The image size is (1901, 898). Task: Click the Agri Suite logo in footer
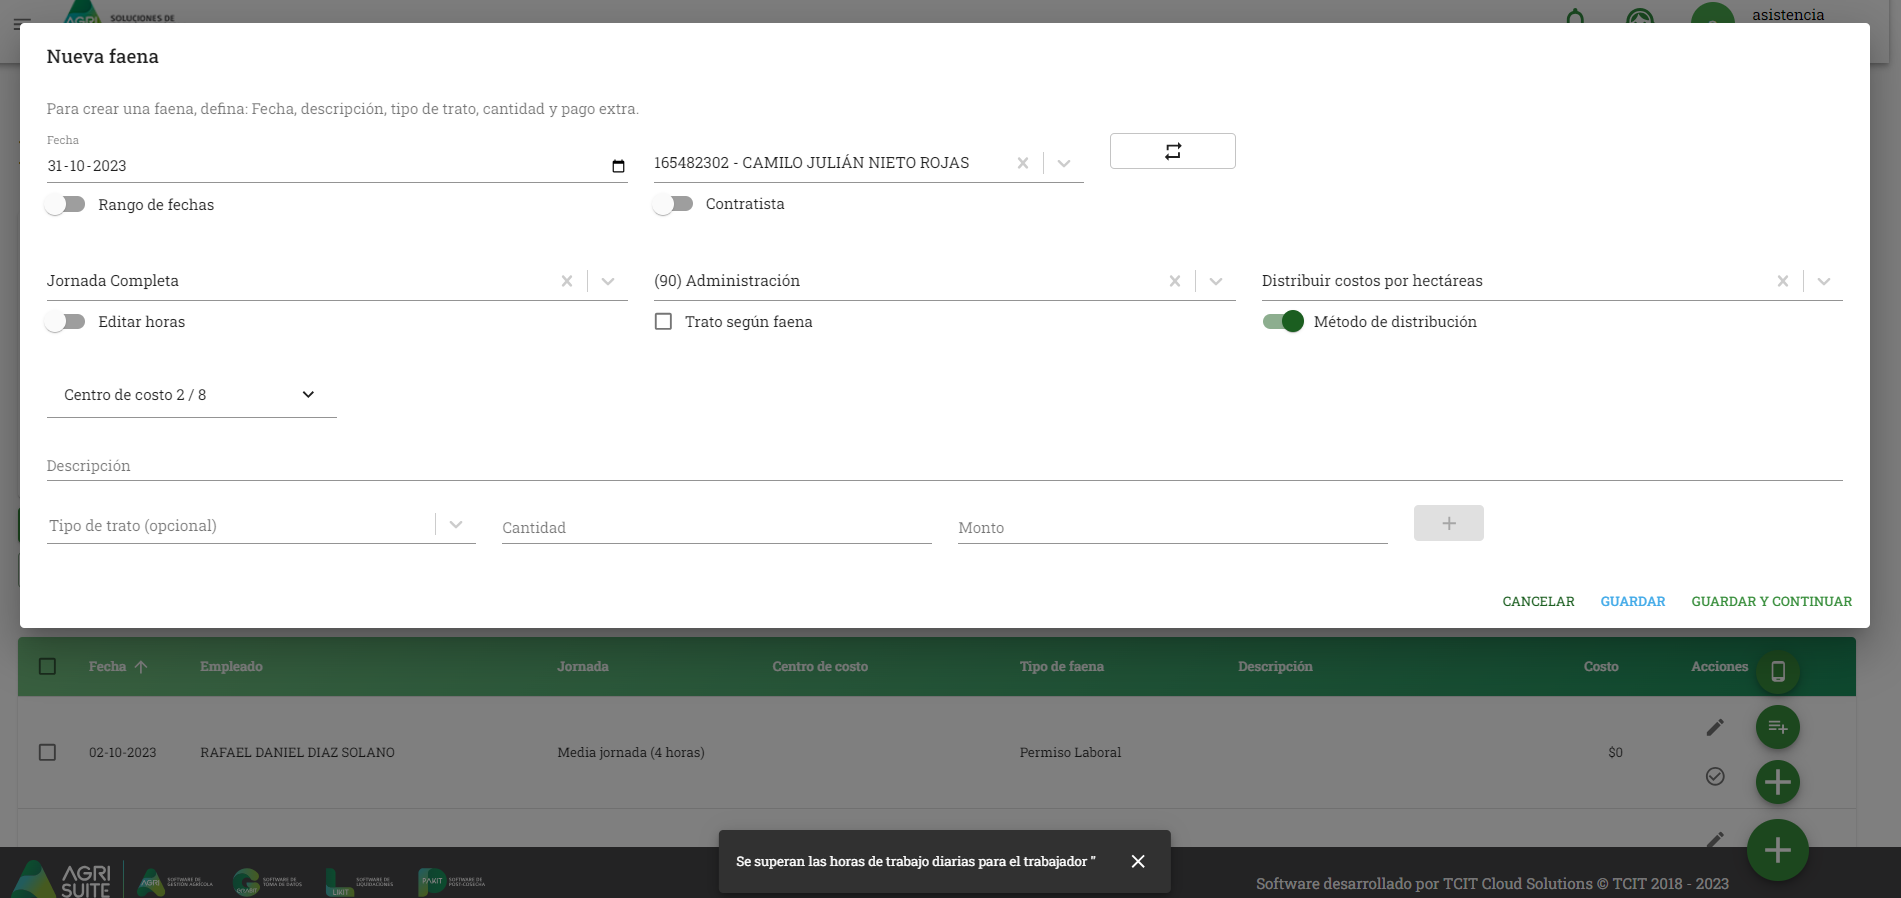(62, 880)
